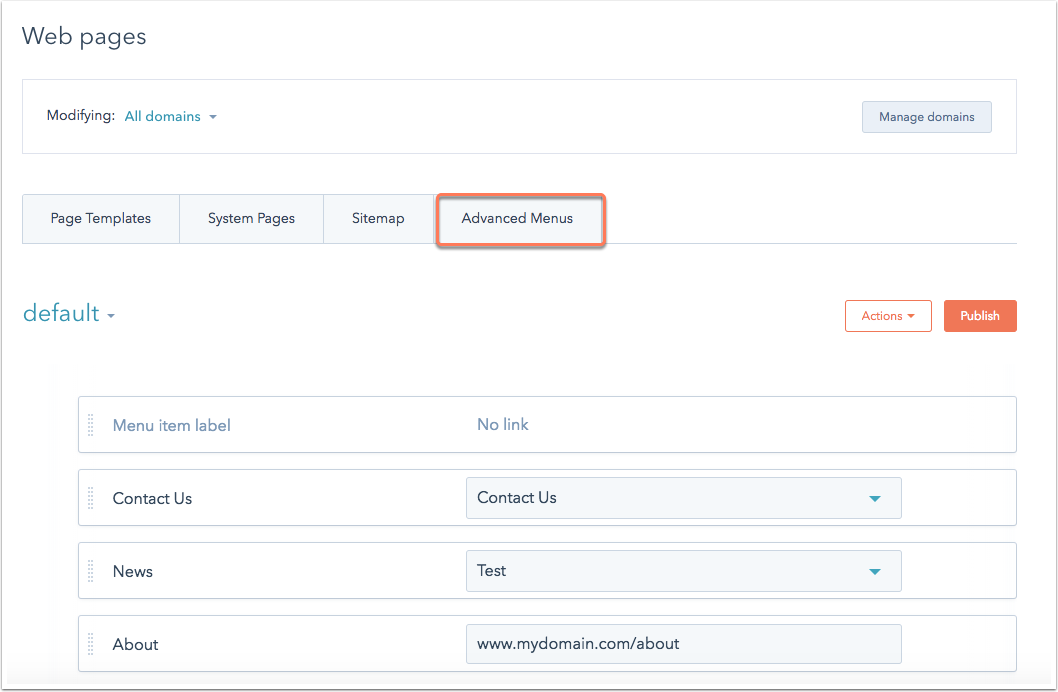Select the Advanced Menus tab
This screenshot has width=1058, height=692.
518,219
